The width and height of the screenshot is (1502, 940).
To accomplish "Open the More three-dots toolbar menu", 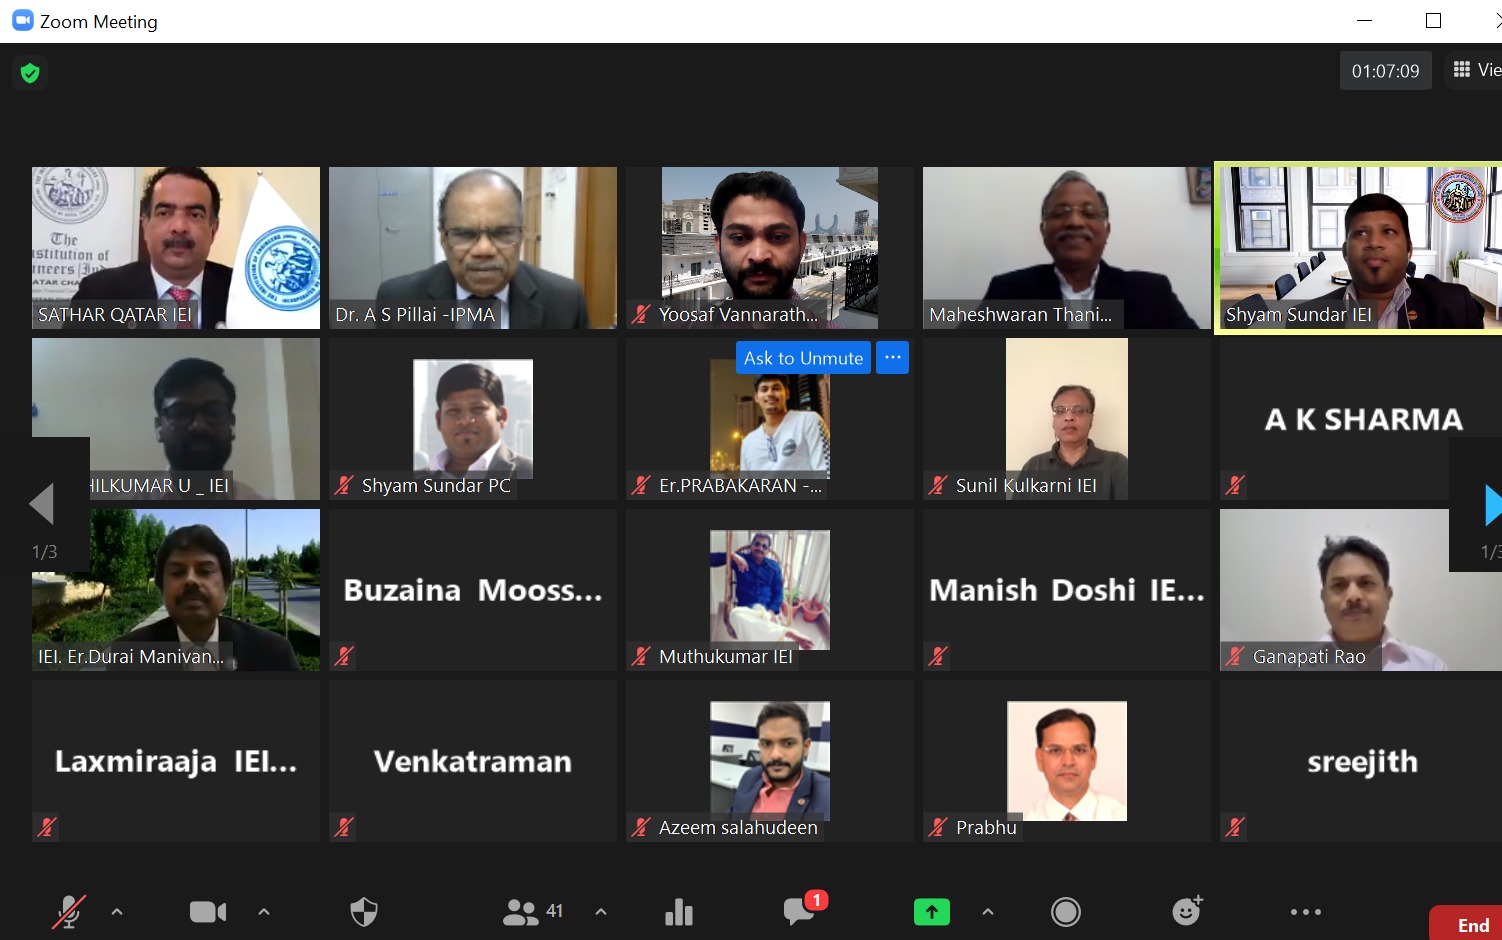I will (1306, 911).
